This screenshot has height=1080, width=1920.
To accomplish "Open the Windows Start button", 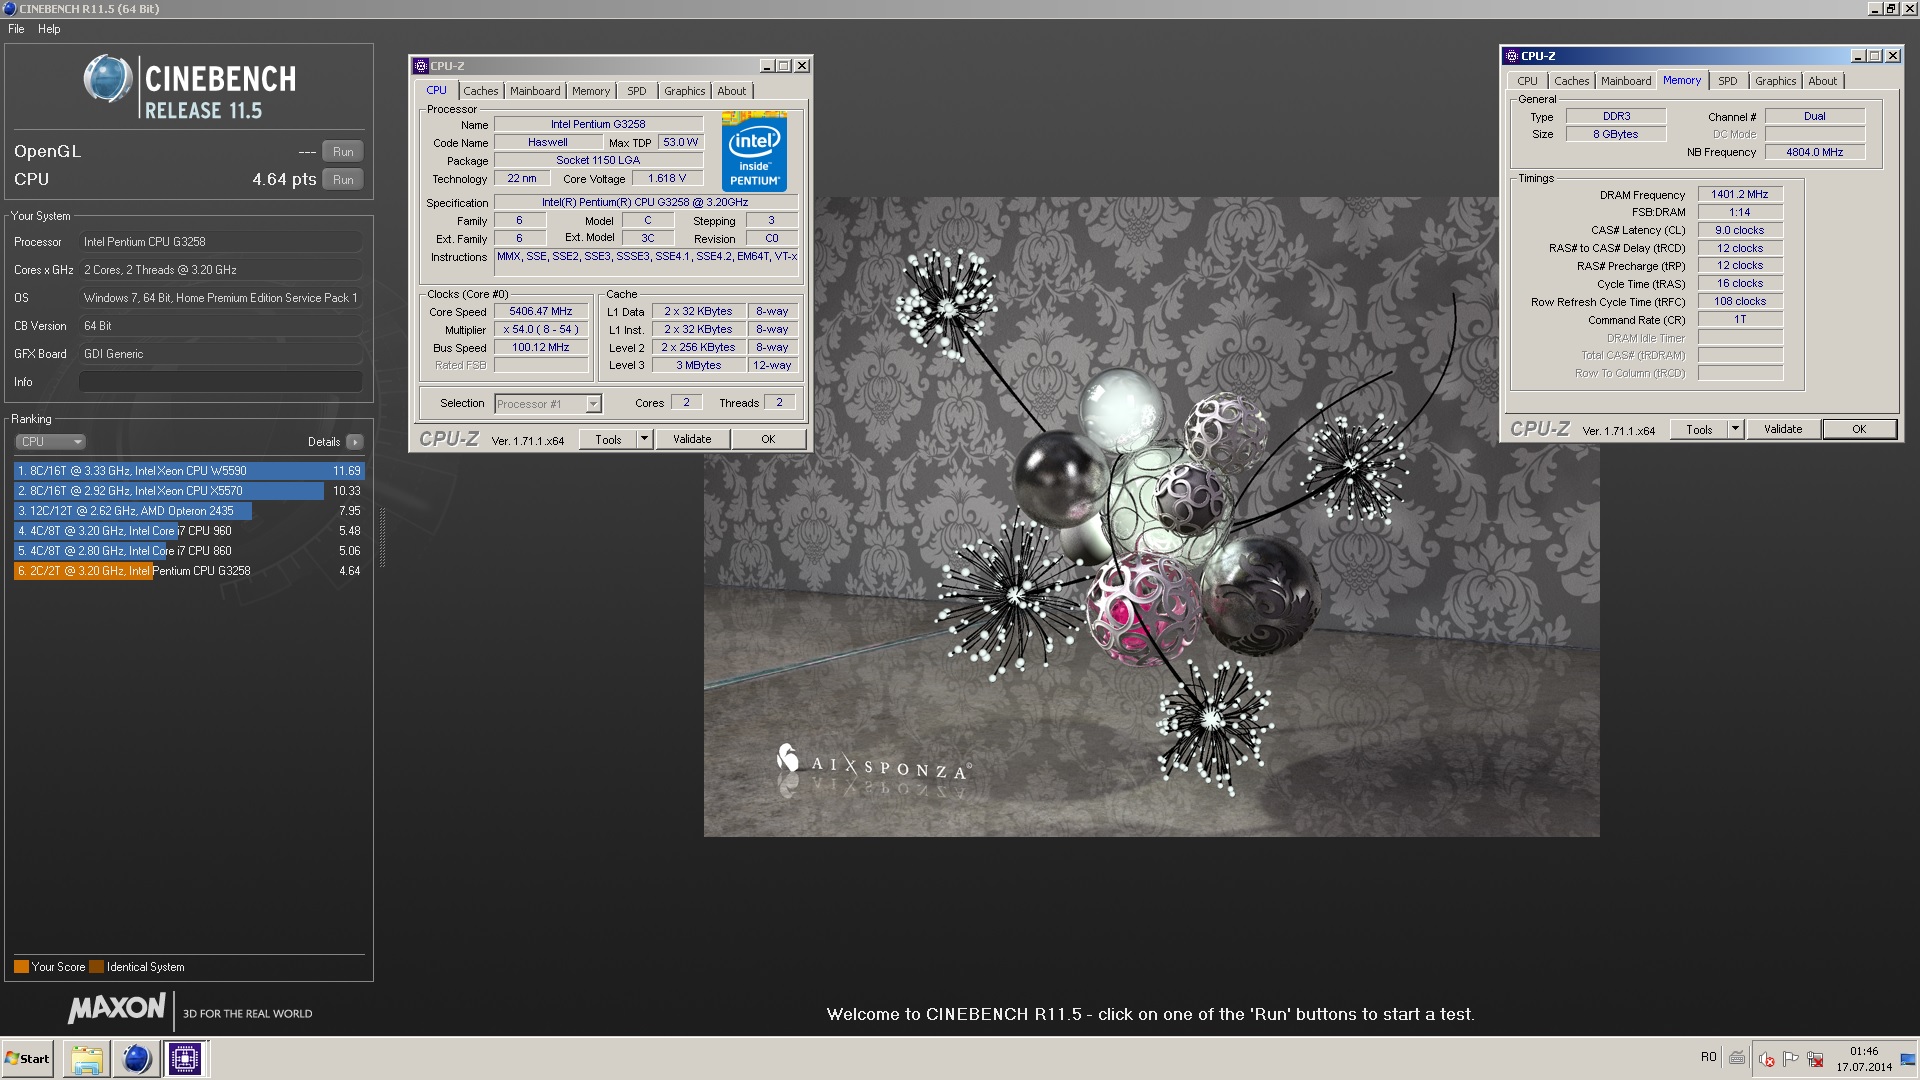I will coord(27,1058).
